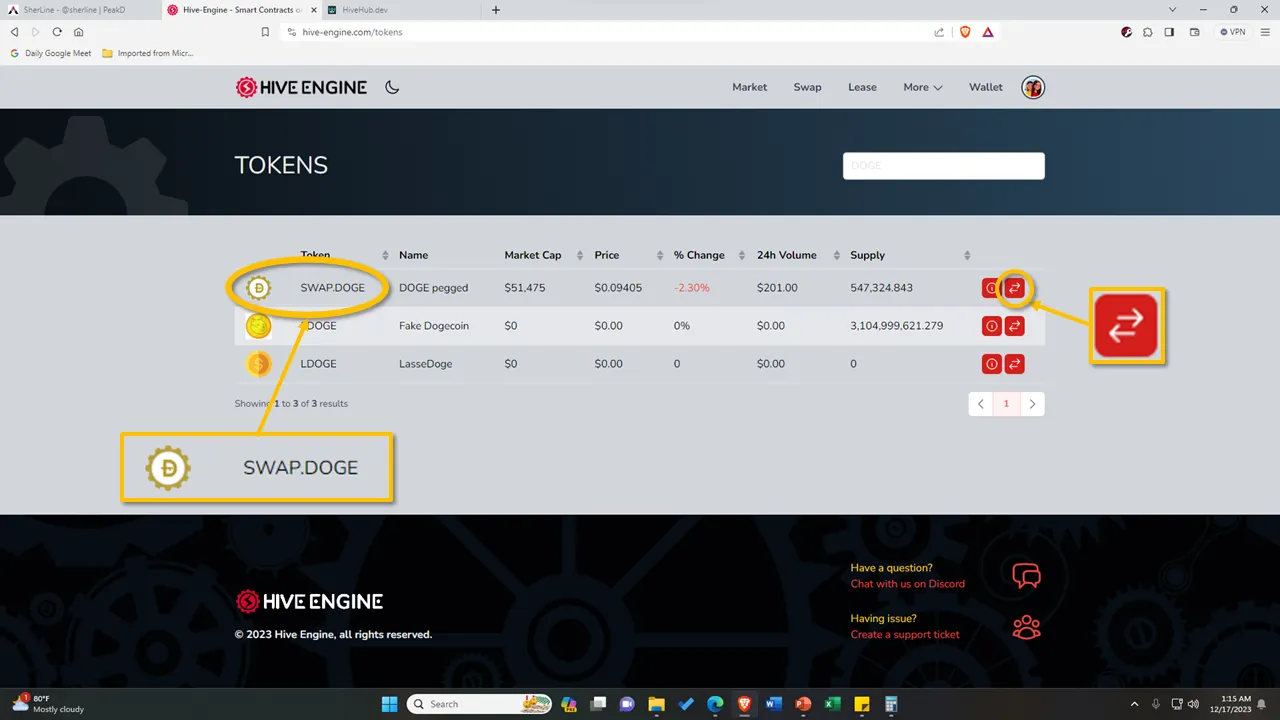
Task: Reload the page
Action: 57,32
